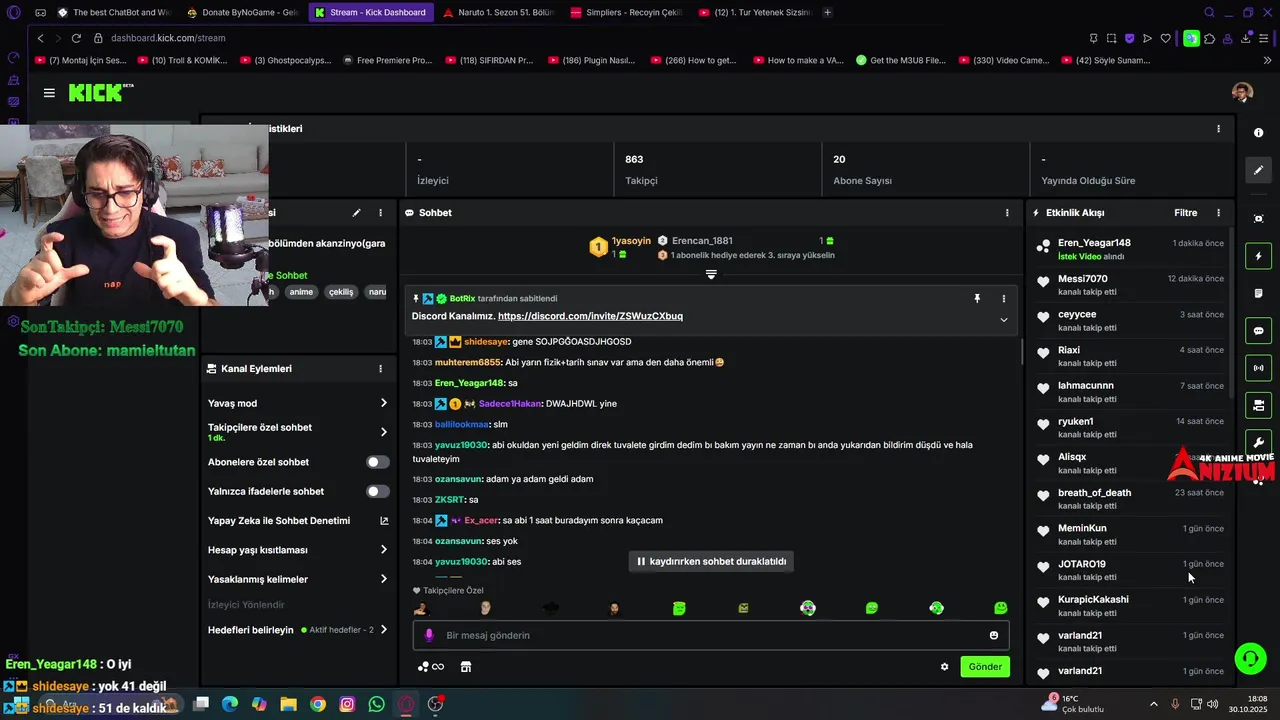Open options menu on pinned message
This screenshot has width=1280, height=720.
click(1003, 298)
